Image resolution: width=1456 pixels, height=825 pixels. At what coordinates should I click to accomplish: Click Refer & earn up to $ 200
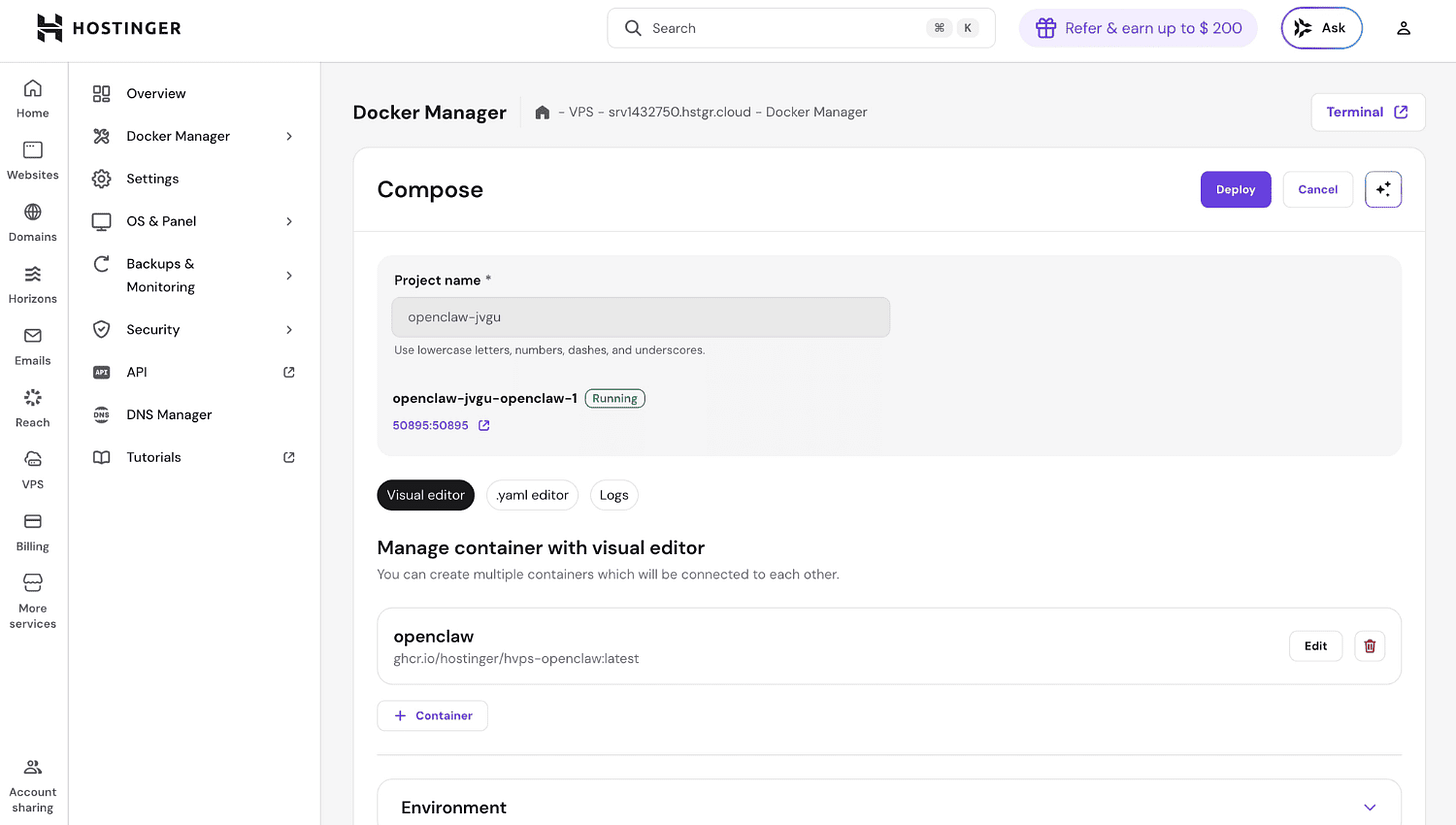(x=1139, y=28)
